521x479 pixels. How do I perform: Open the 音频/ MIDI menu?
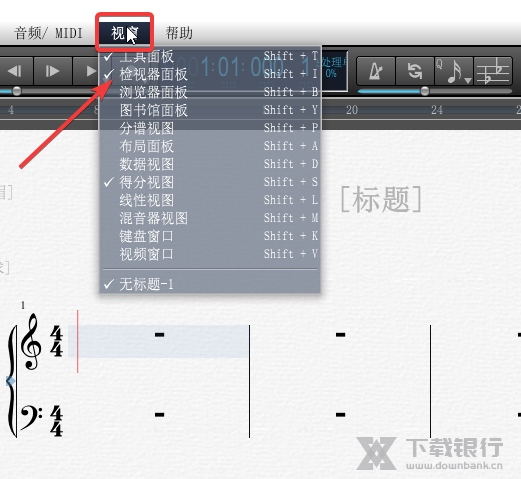pos(48,33)
